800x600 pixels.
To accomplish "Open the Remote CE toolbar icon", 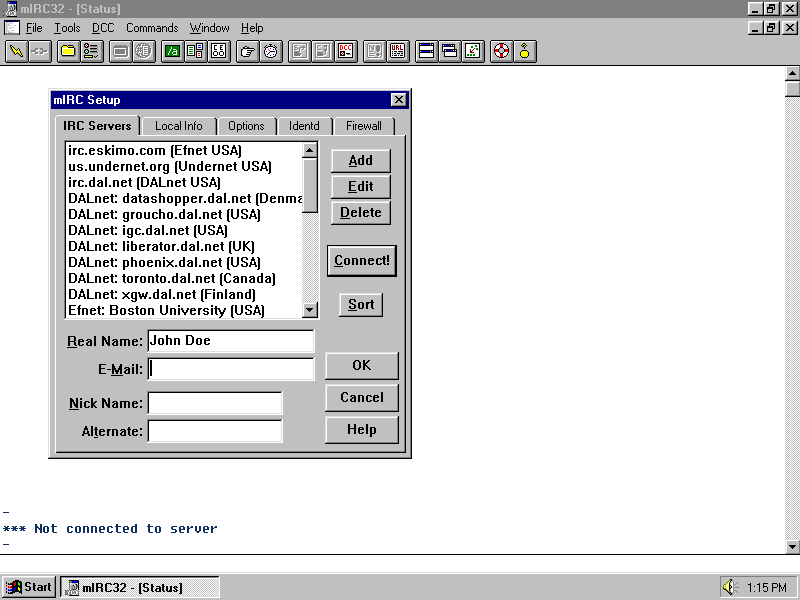I will (x=219, y=52).
